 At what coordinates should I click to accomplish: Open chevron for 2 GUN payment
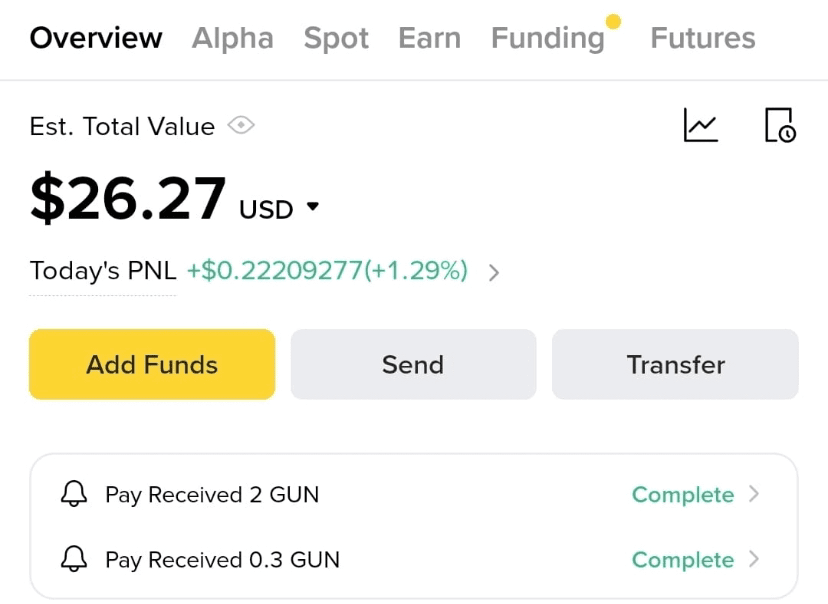pos(754,495)
